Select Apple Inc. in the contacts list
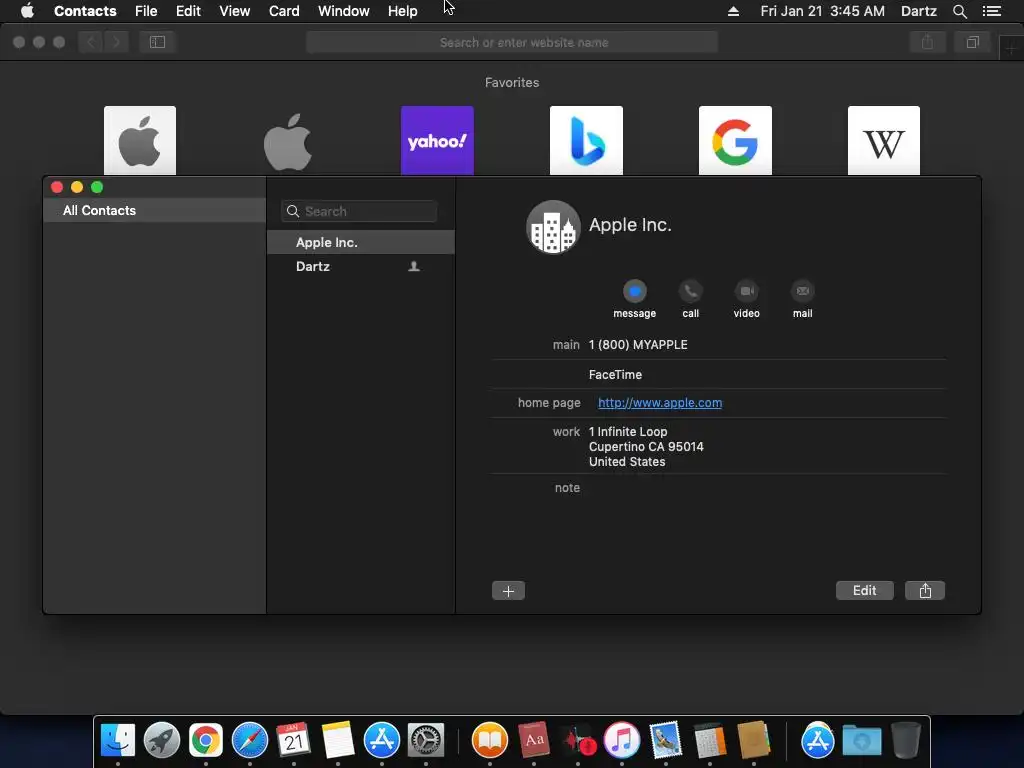Screen dimensions: 1024x768 click(x=360, y=242)
